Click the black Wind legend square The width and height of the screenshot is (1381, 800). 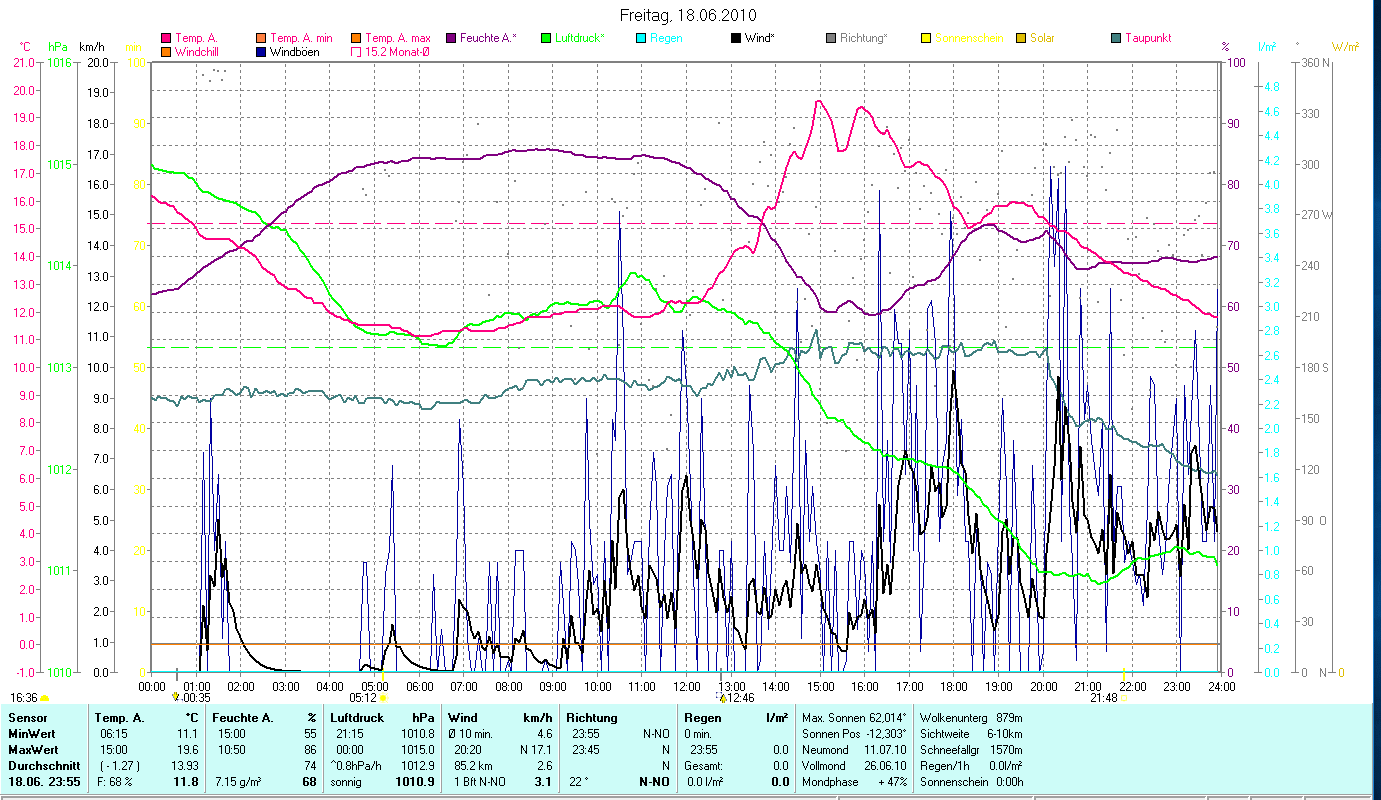pyautogui.click(x=736, y=38)
